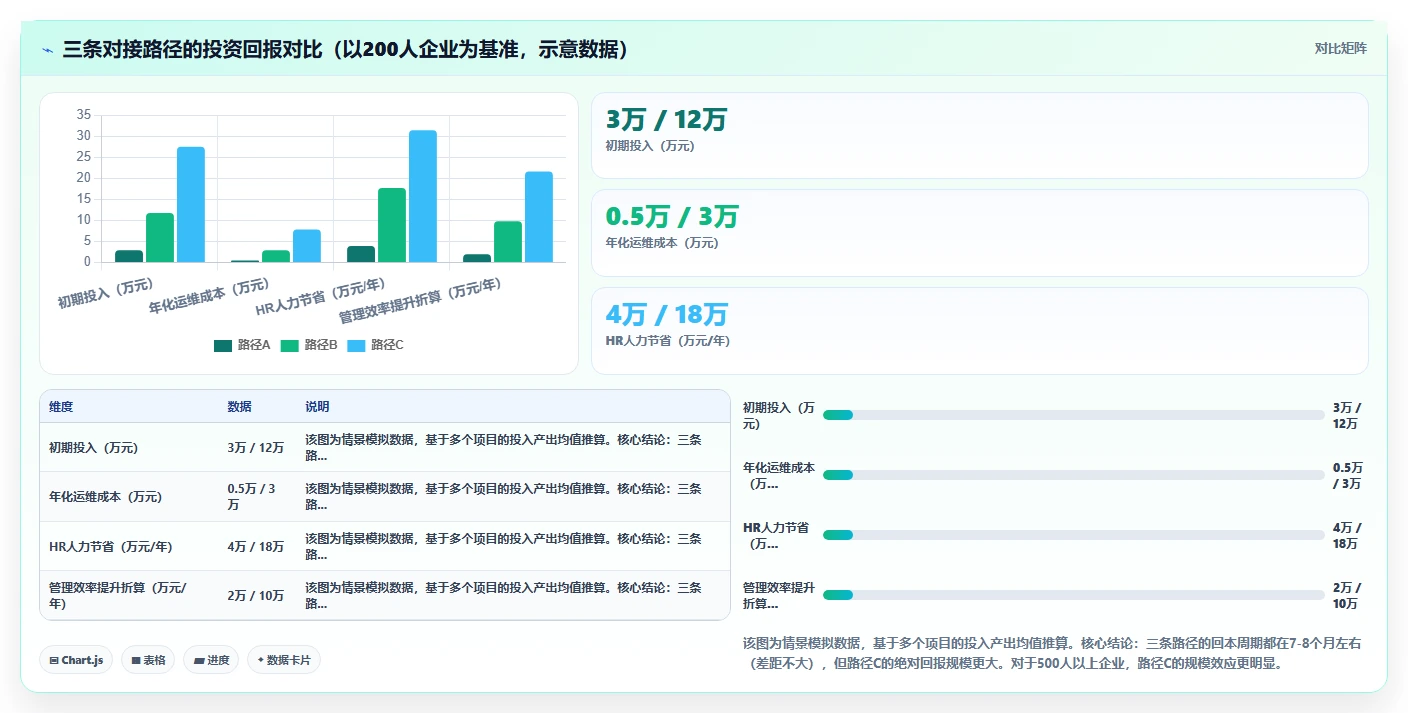Click the 初期投入（万元） table row cell
This screenshot has width=1408, height=713.
click(129, 447)
